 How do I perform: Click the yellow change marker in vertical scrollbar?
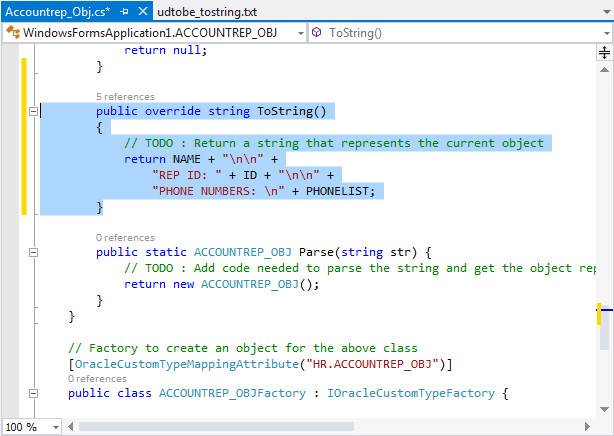click(599, 314)
